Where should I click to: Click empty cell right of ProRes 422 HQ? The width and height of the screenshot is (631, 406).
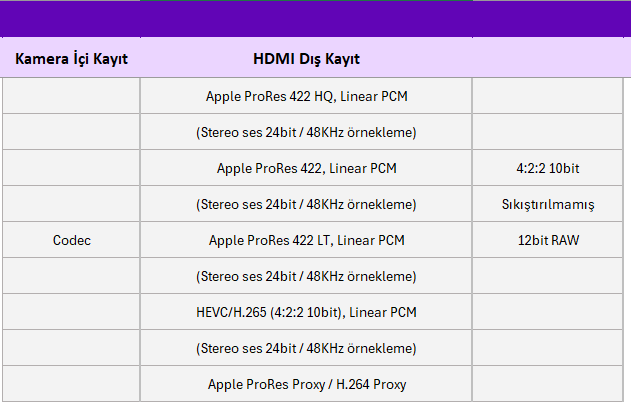tap(550, 97)
